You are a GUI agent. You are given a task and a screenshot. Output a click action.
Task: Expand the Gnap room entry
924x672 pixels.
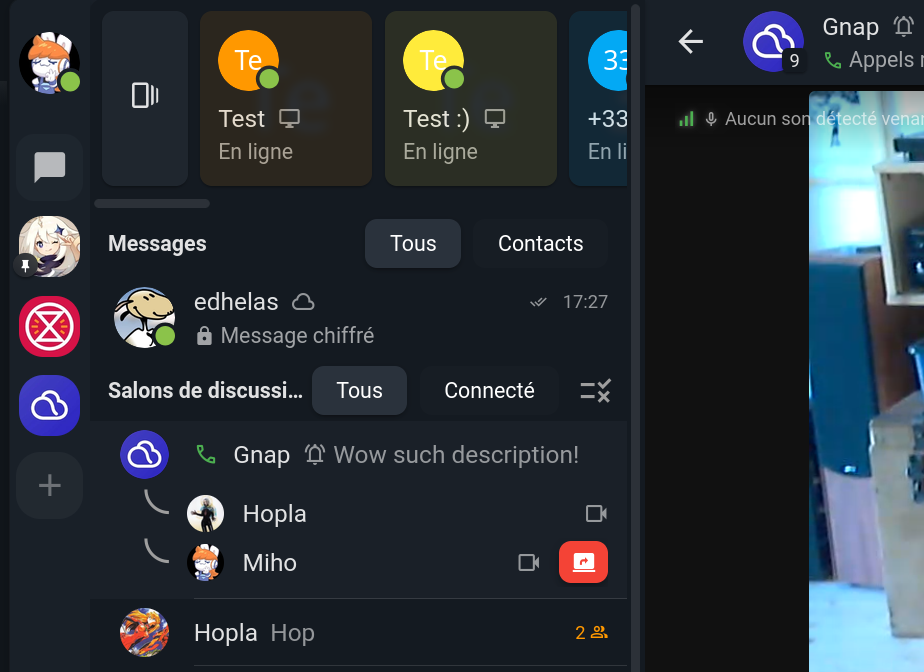pos(358,454)
